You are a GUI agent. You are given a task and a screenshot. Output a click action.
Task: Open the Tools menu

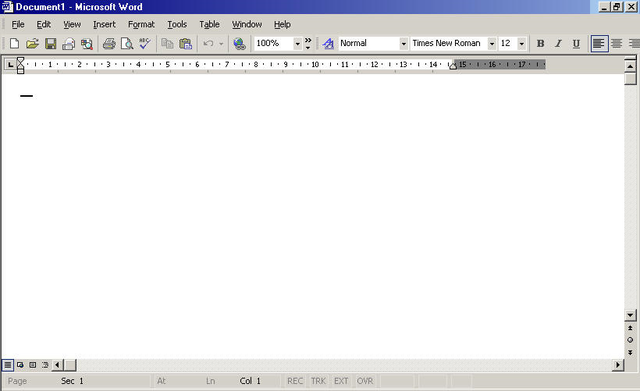click(177, 24)
